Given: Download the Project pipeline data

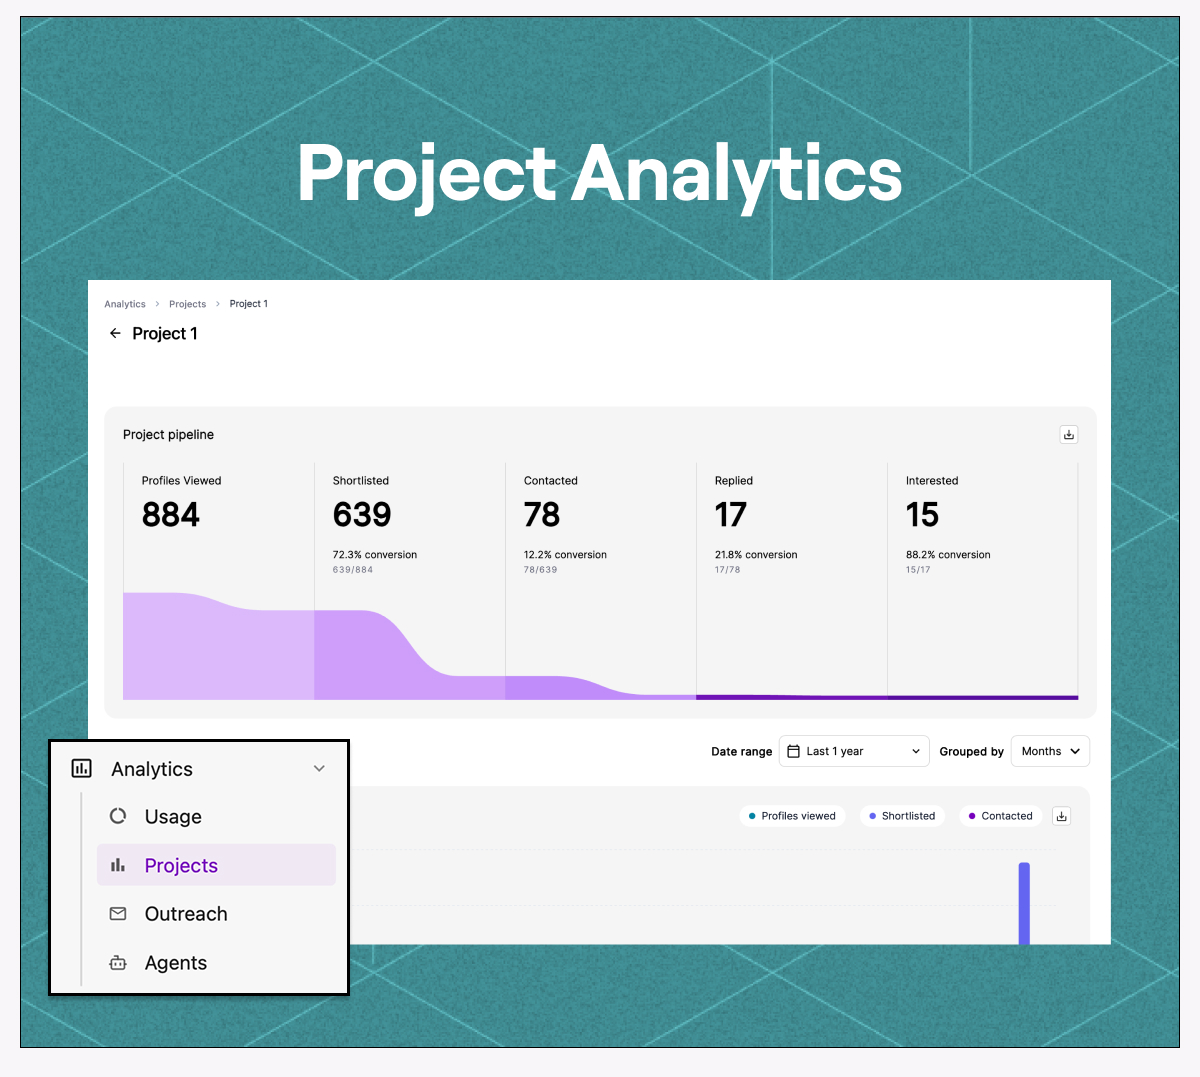Looking at the screenshot, I should tap(1069, 434).
